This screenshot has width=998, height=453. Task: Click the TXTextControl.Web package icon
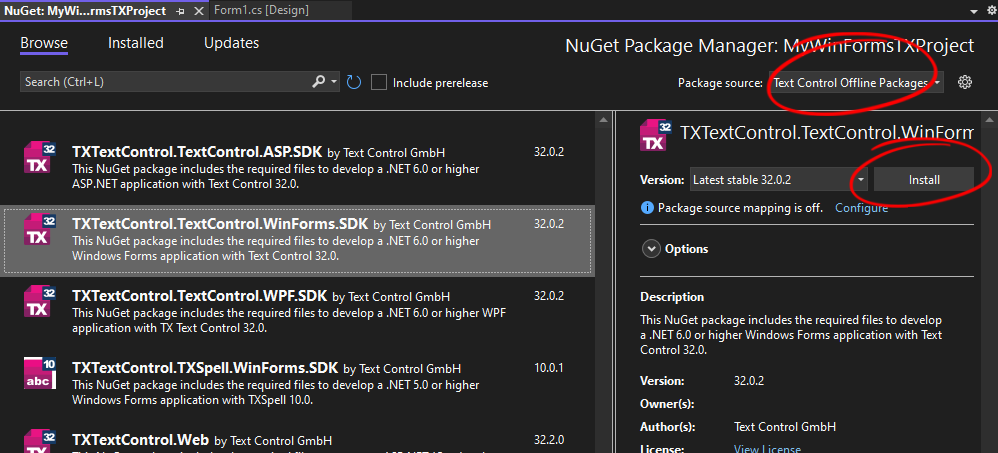pos(39,441)
